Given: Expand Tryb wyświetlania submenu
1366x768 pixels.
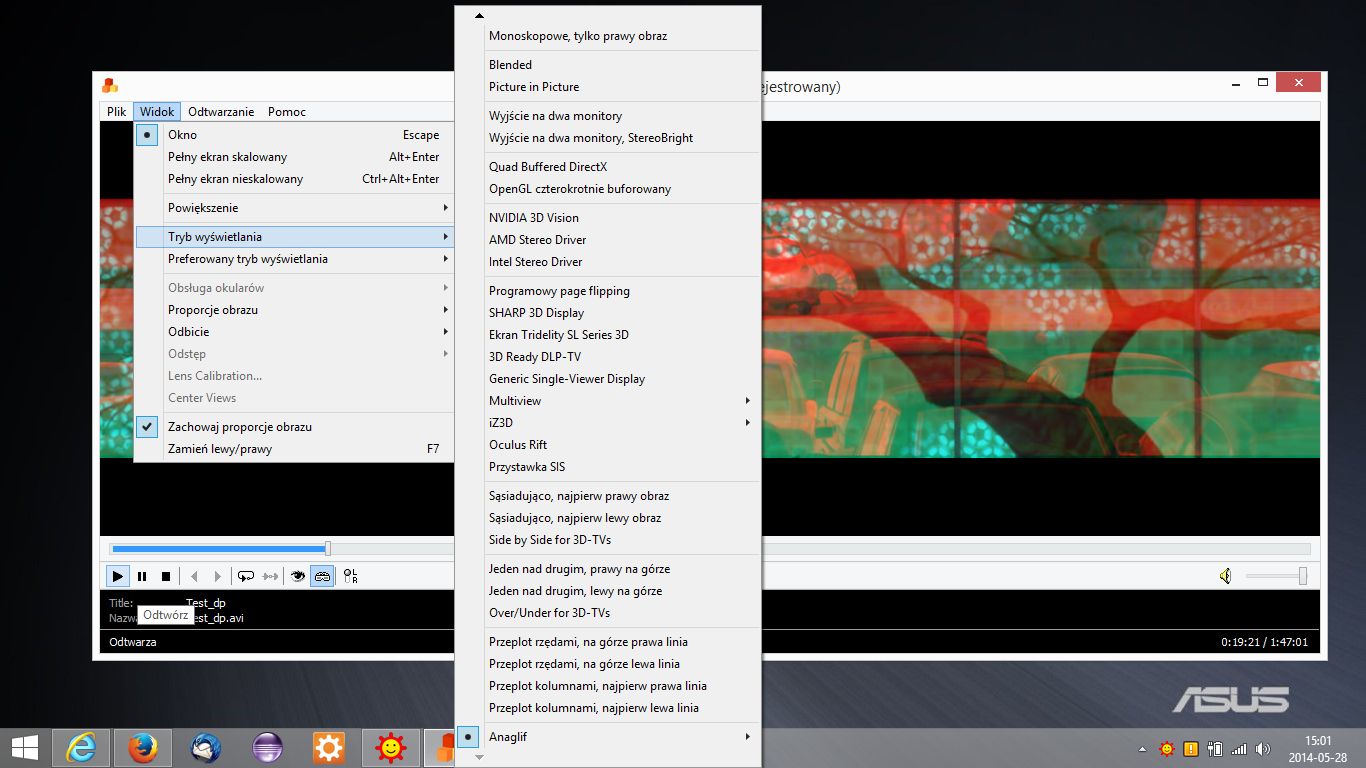Looking at the screenshot, I should pos(294,237).
